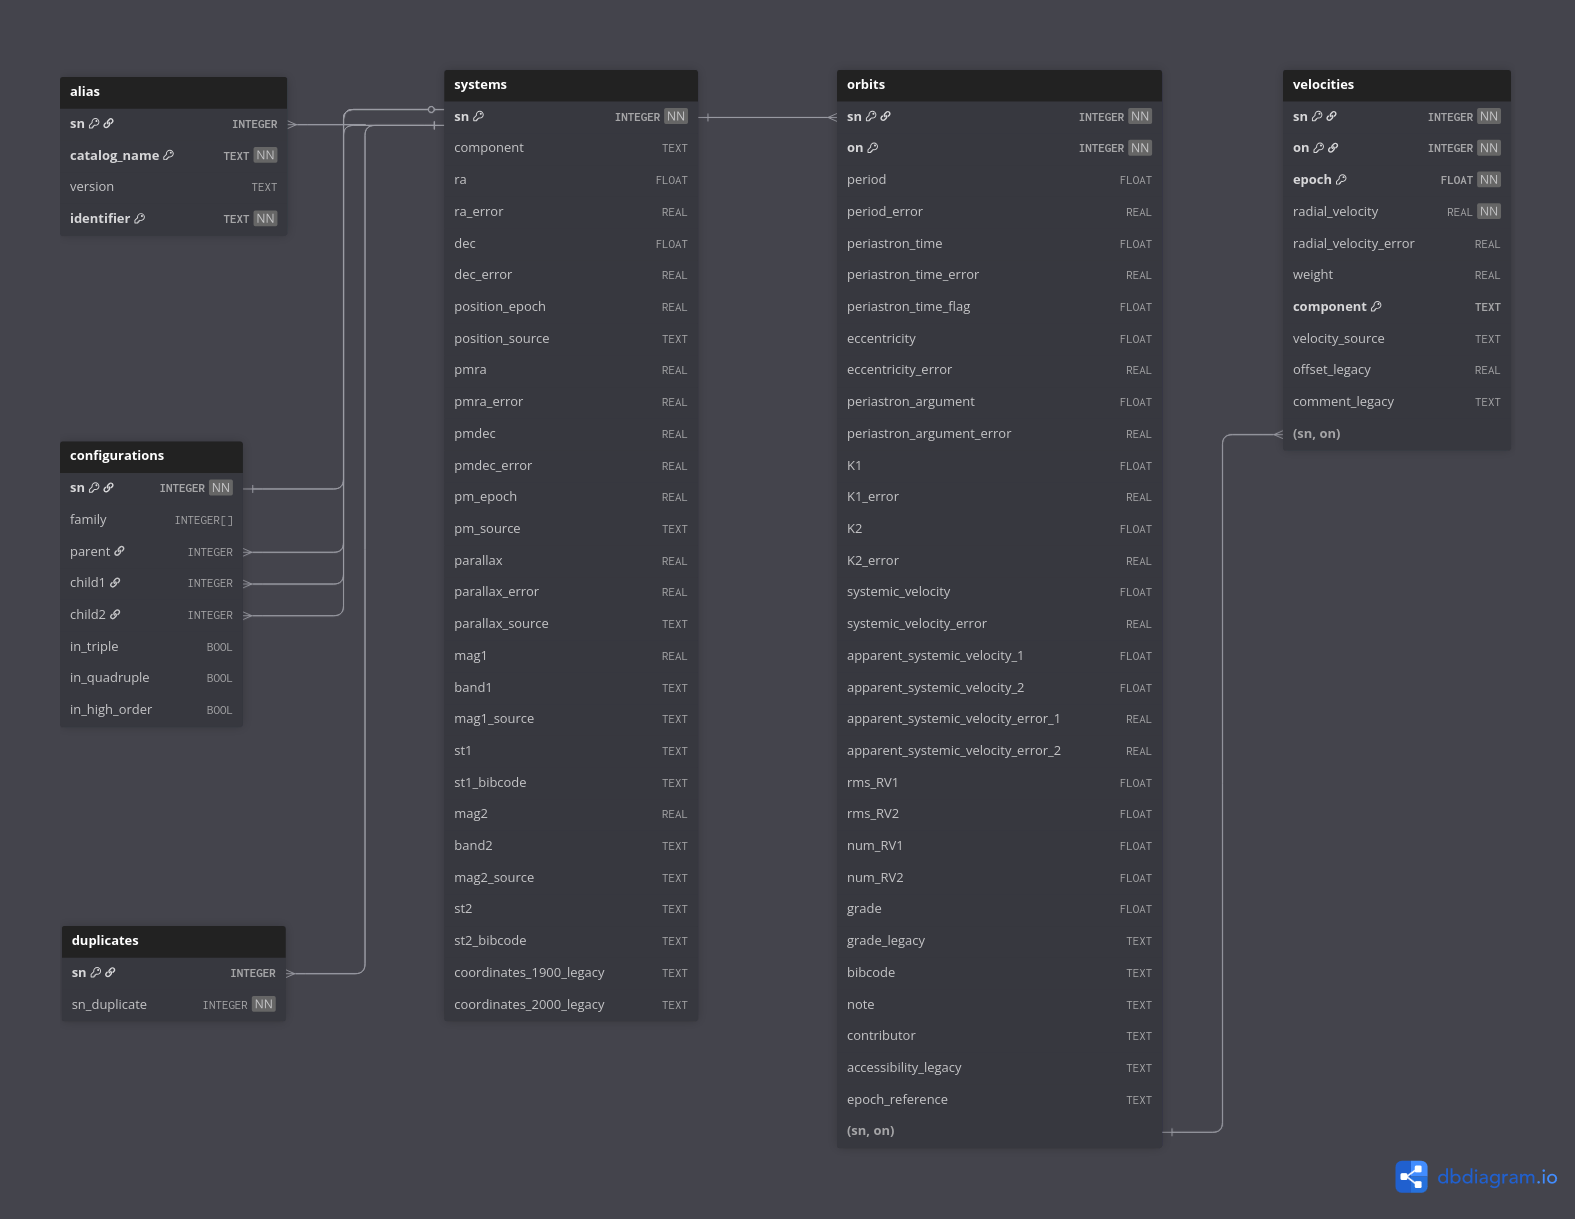The width and height of the screenshot is (1575, 1219).
Task: Click the 'in_quadruple' field row
Action: coord(151,678)
